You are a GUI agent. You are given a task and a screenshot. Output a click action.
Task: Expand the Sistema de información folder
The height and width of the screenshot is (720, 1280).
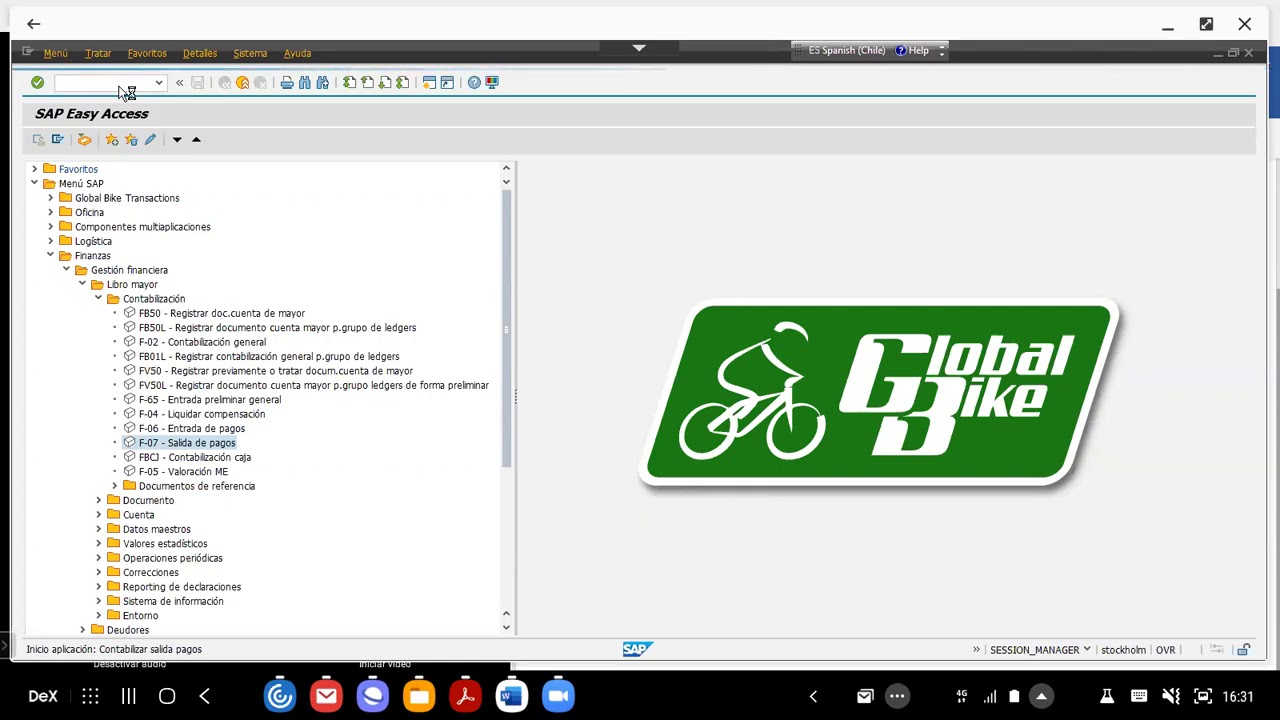pos(99,601)
